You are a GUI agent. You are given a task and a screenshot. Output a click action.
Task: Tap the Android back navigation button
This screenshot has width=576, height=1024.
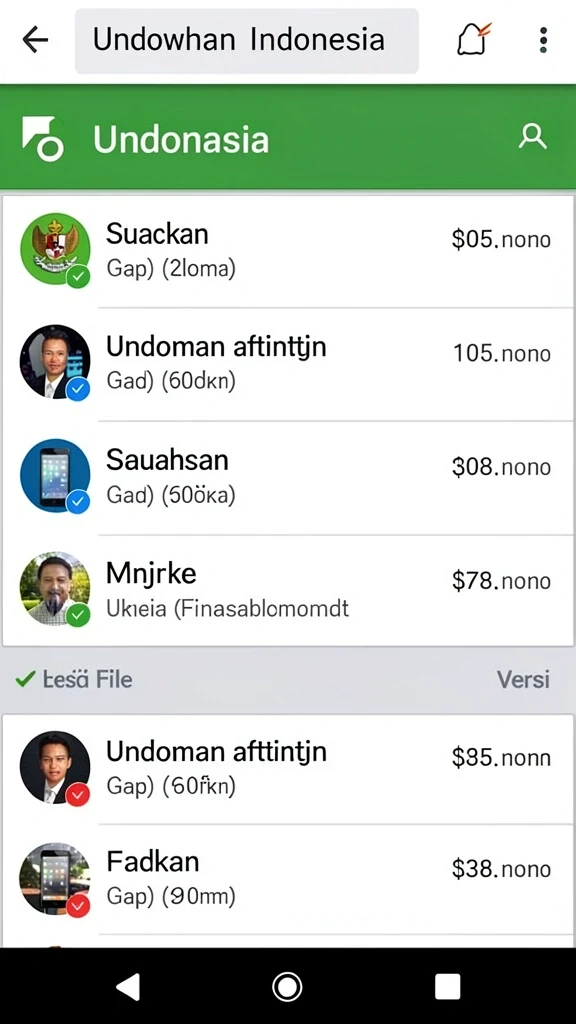[128, 987]
